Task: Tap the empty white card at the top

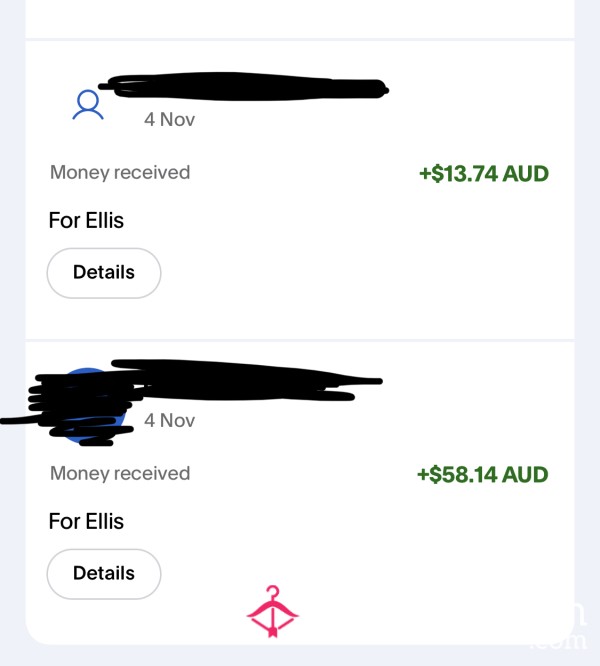Action: (x=300, y=19)
